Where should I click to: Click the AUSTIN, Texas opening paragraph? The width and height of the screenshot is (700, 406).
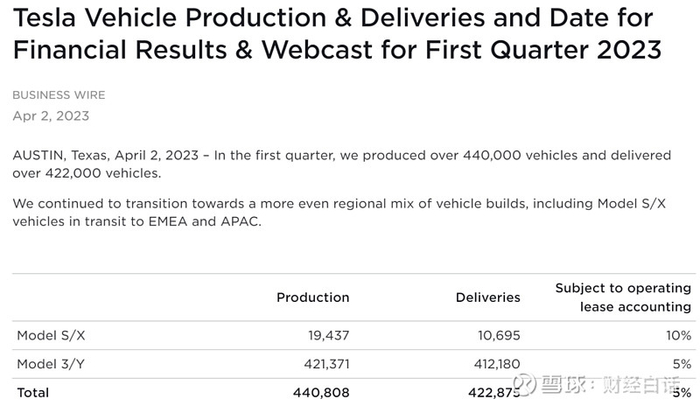point(341,164)
